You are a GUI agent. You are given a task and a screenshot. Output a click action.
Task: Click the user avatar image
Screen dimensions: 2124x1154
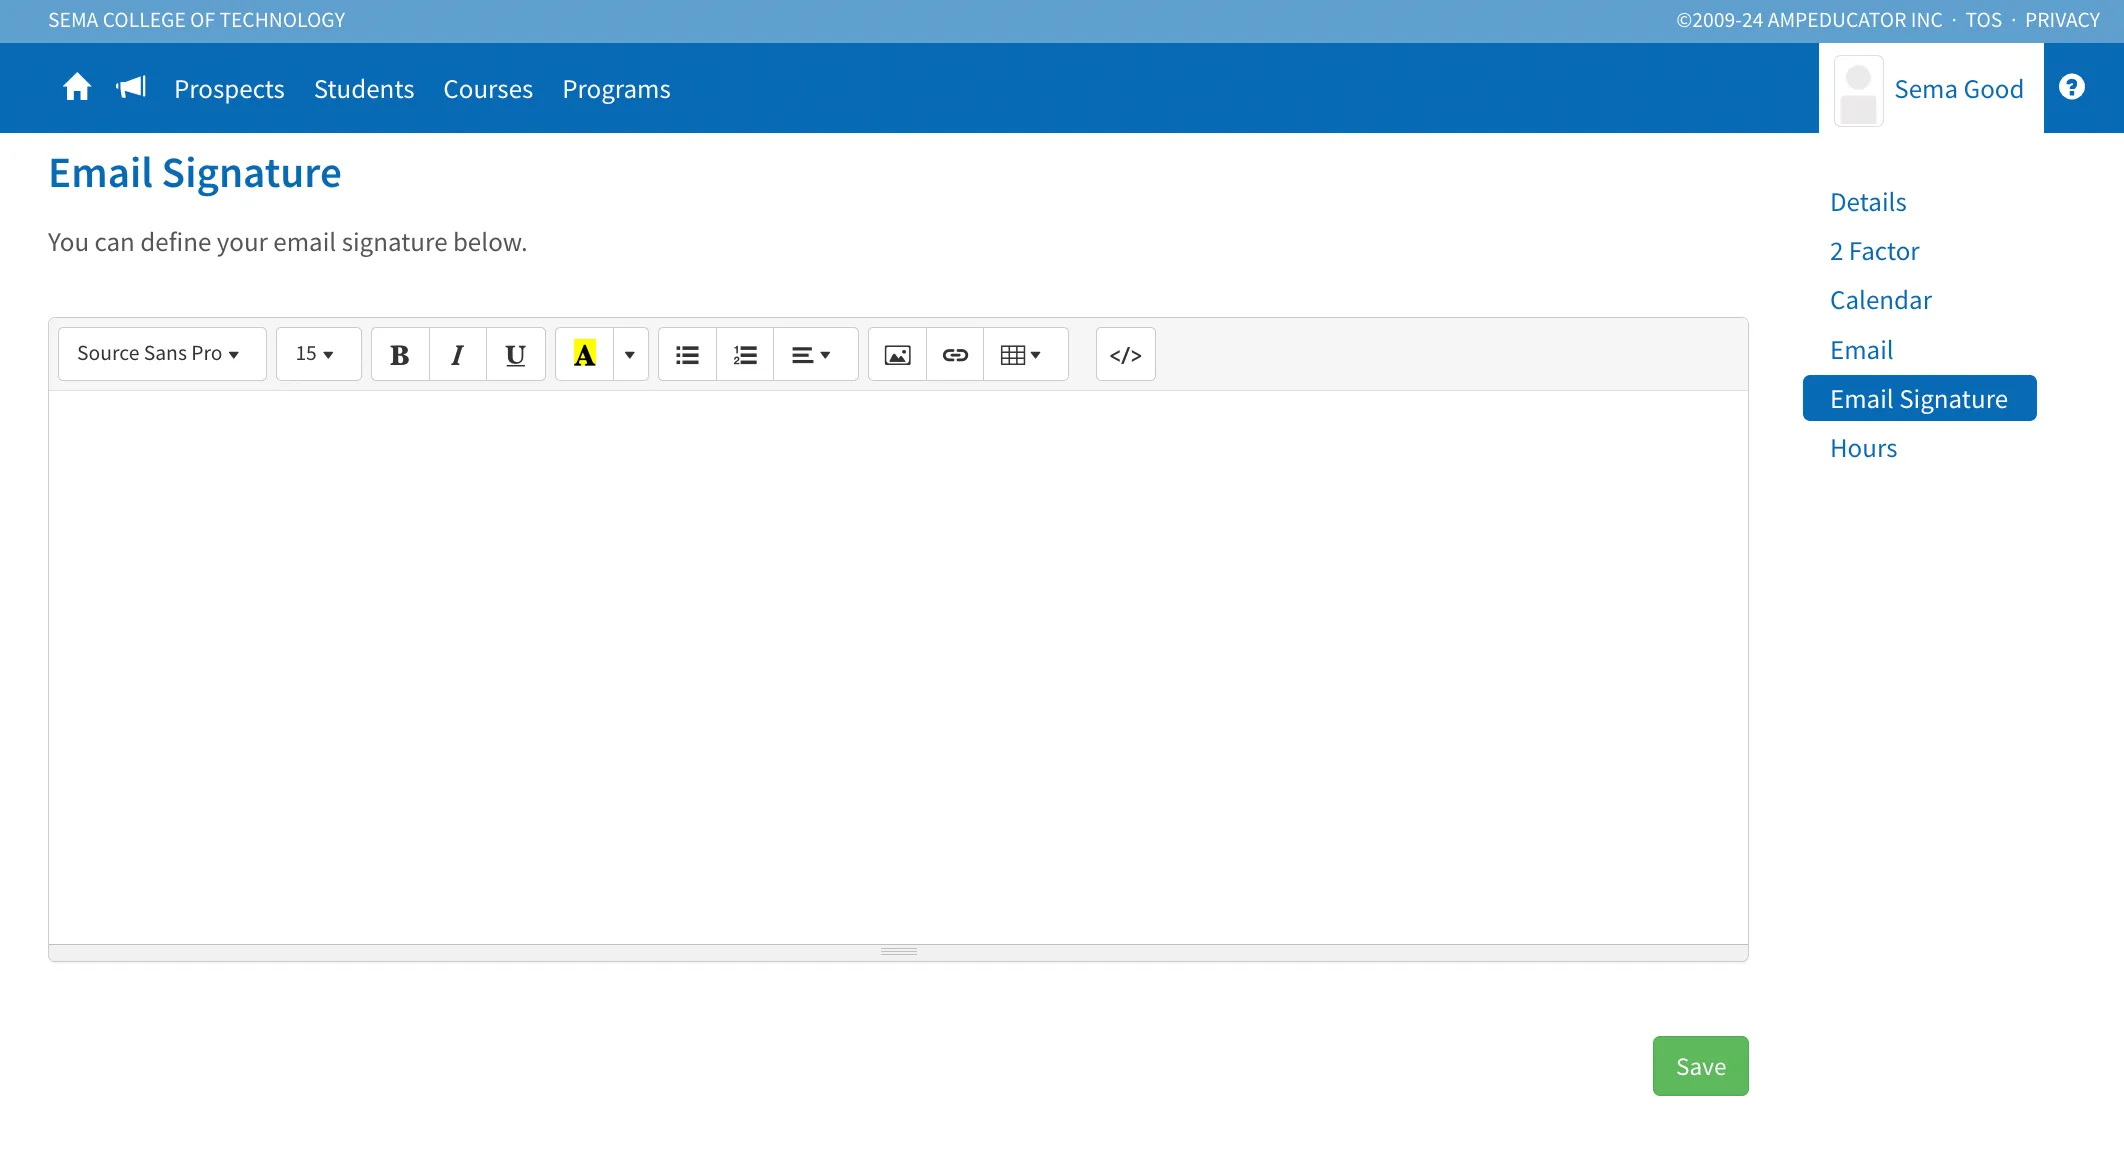[1859, 91]
